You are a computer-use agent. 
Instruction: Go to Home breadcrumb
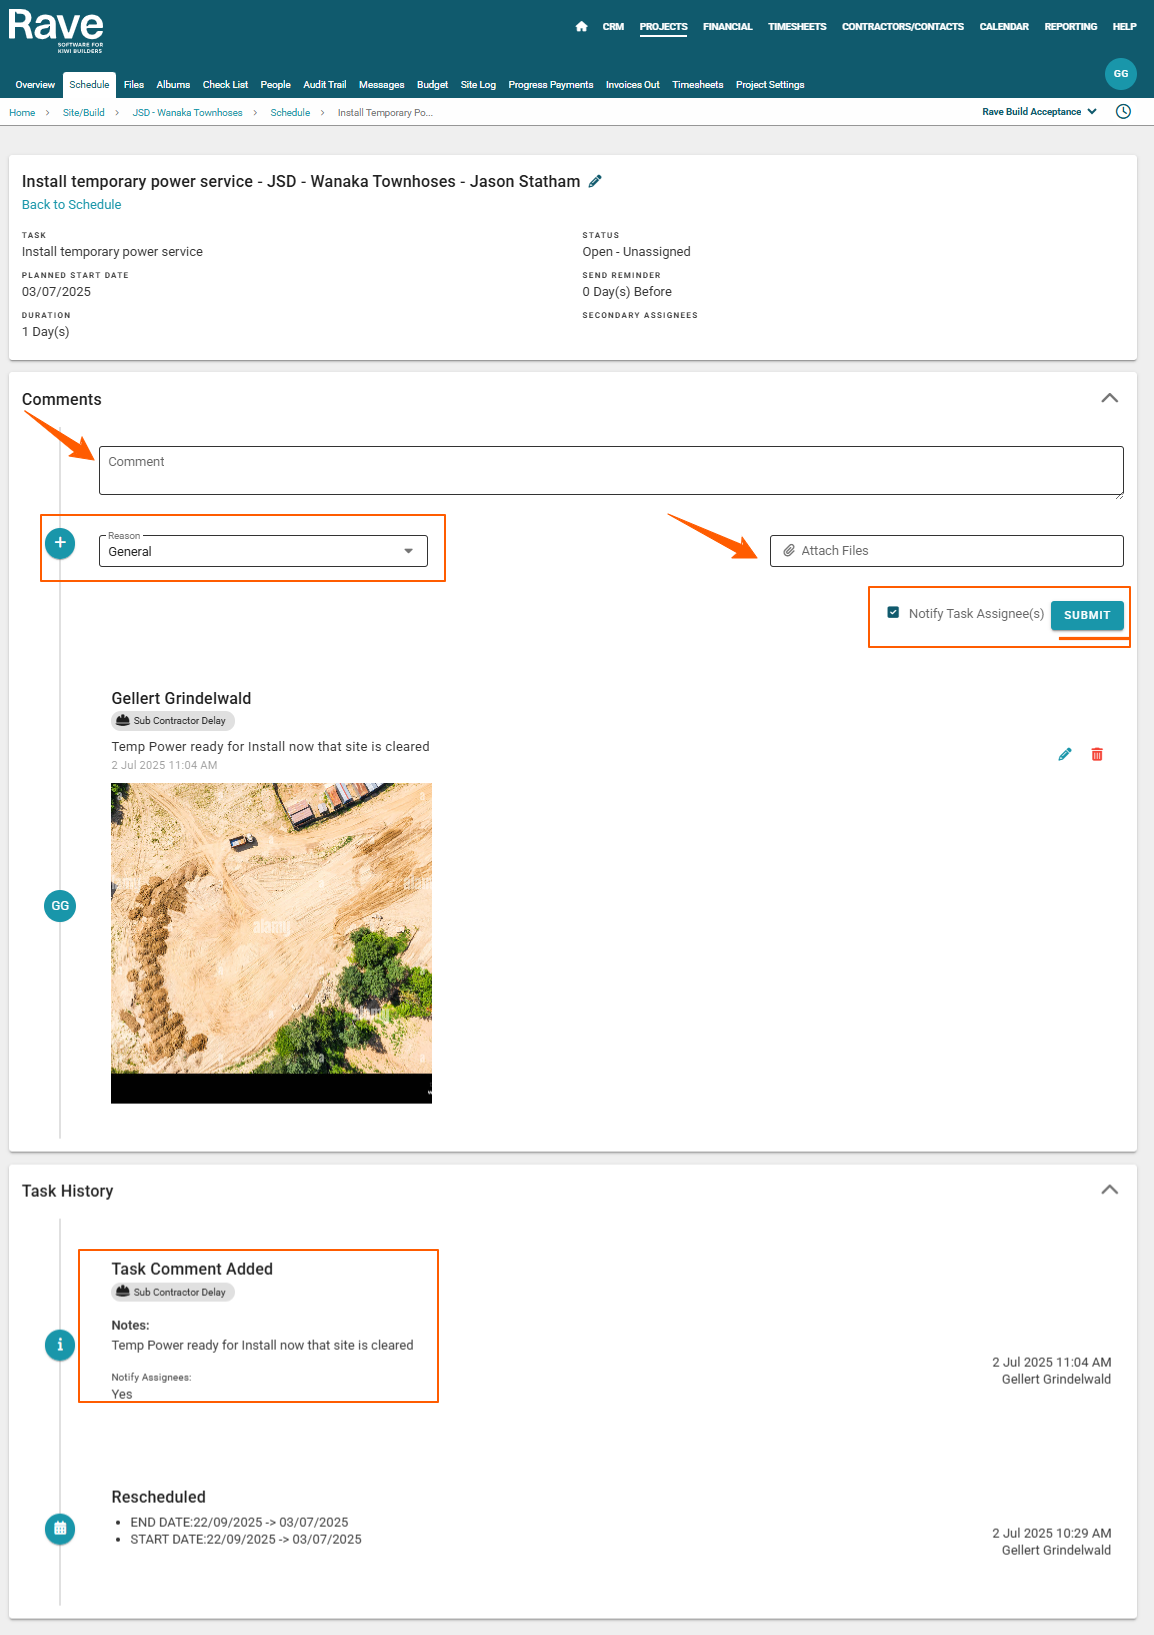pos(22,113)
